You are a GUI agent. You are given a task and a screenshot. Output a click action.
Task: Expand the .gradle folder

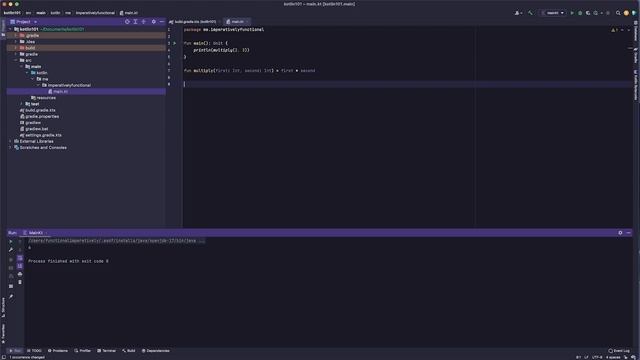click(16, 36)
